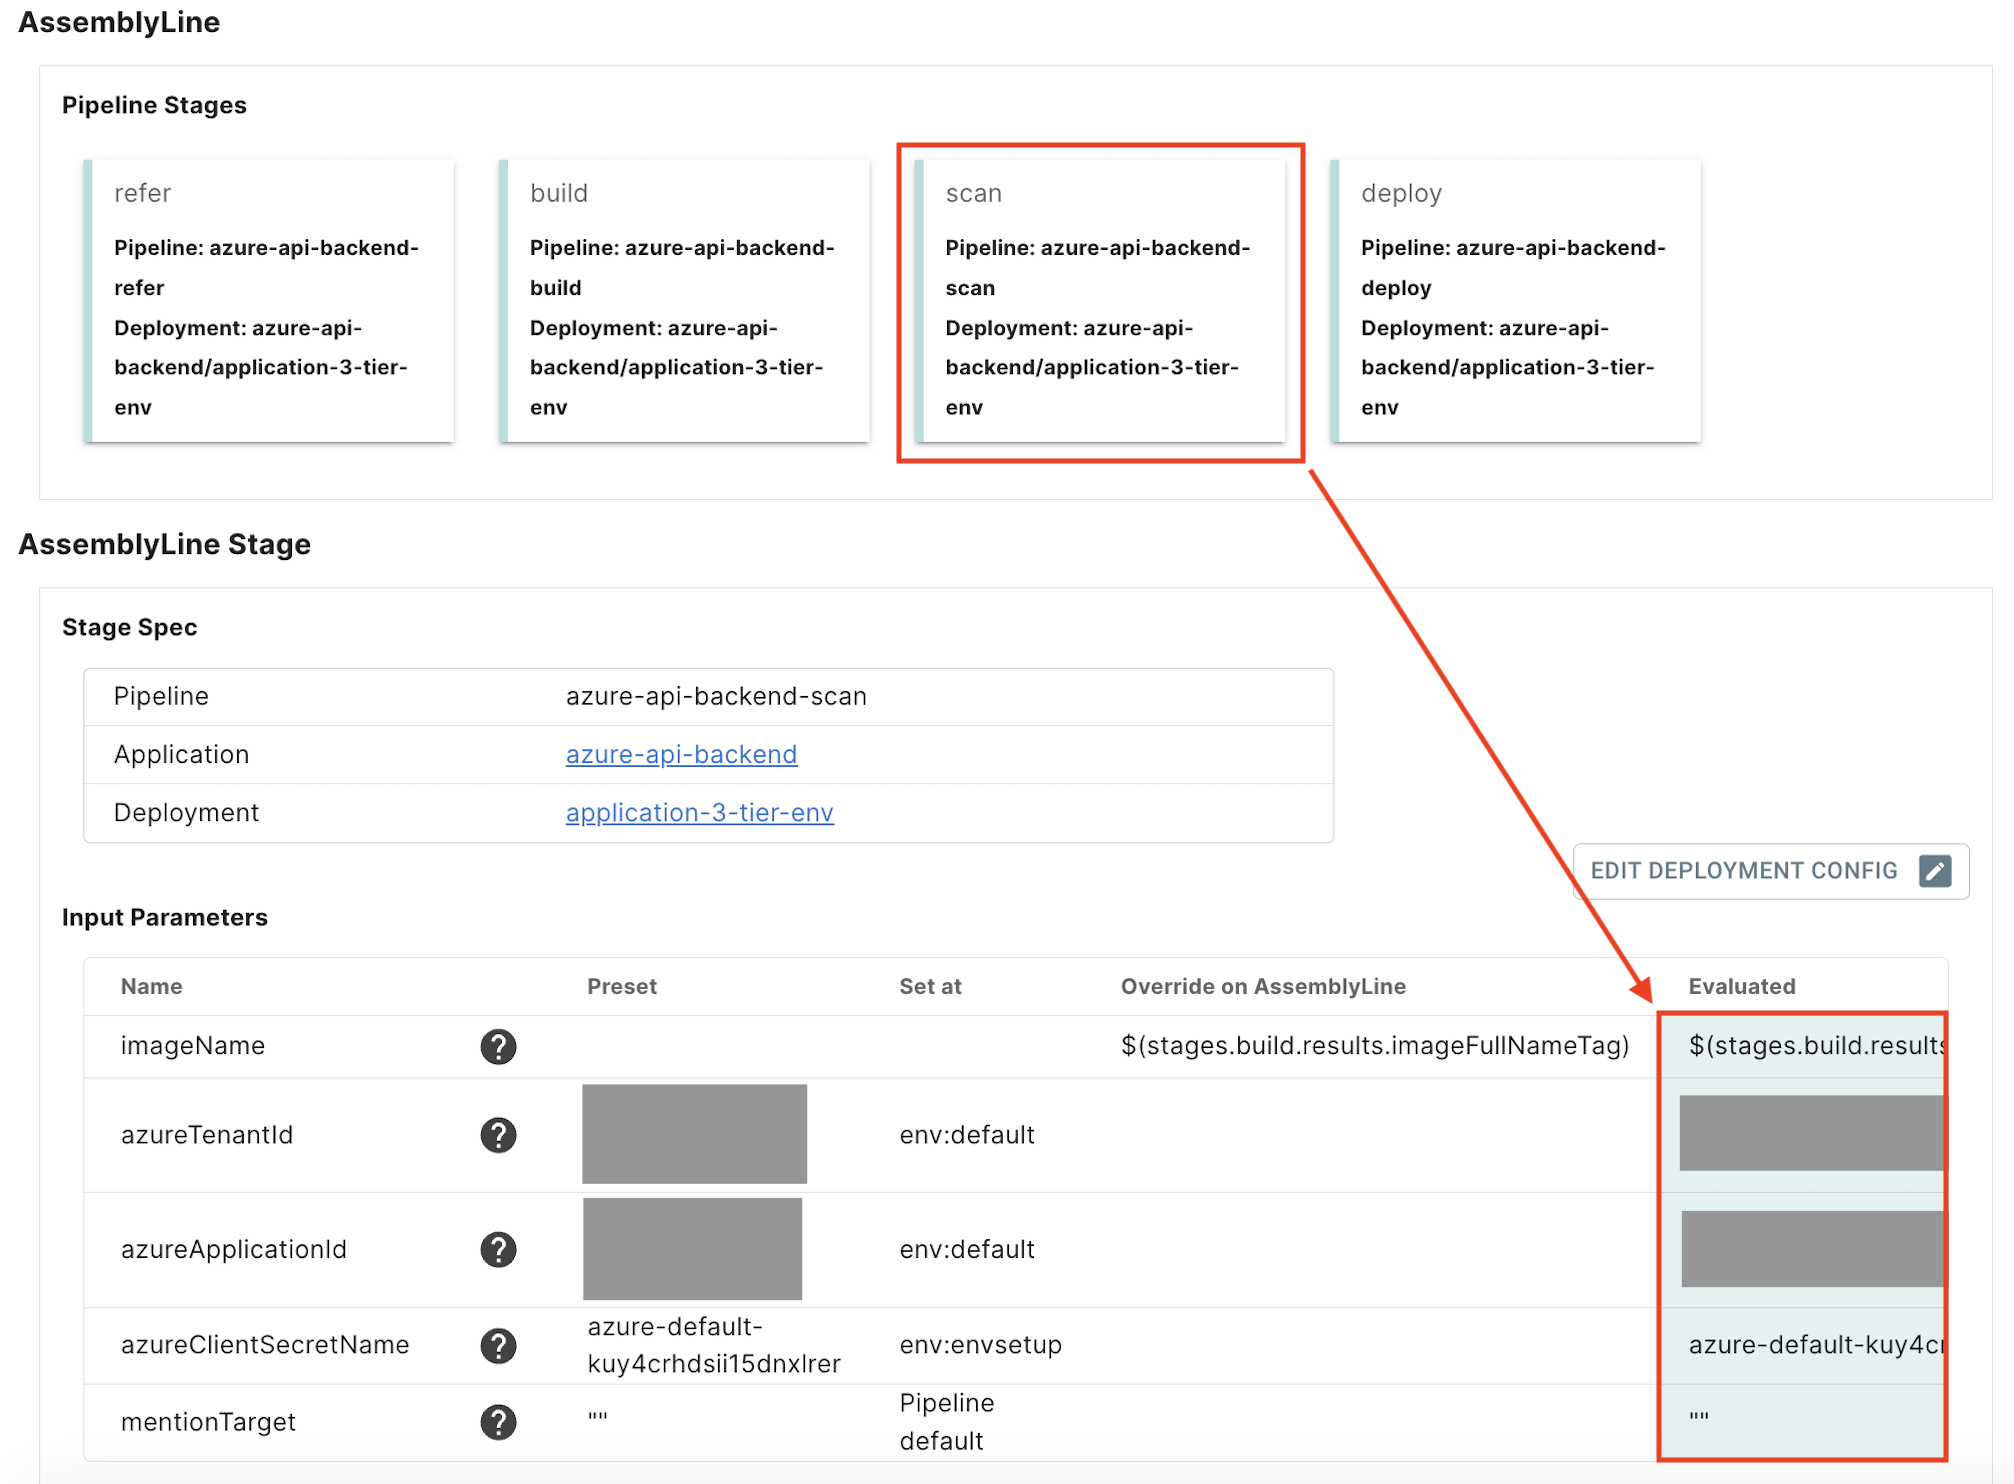
Task: Click help icon next to imageName
Action: tap(498, 1046)
